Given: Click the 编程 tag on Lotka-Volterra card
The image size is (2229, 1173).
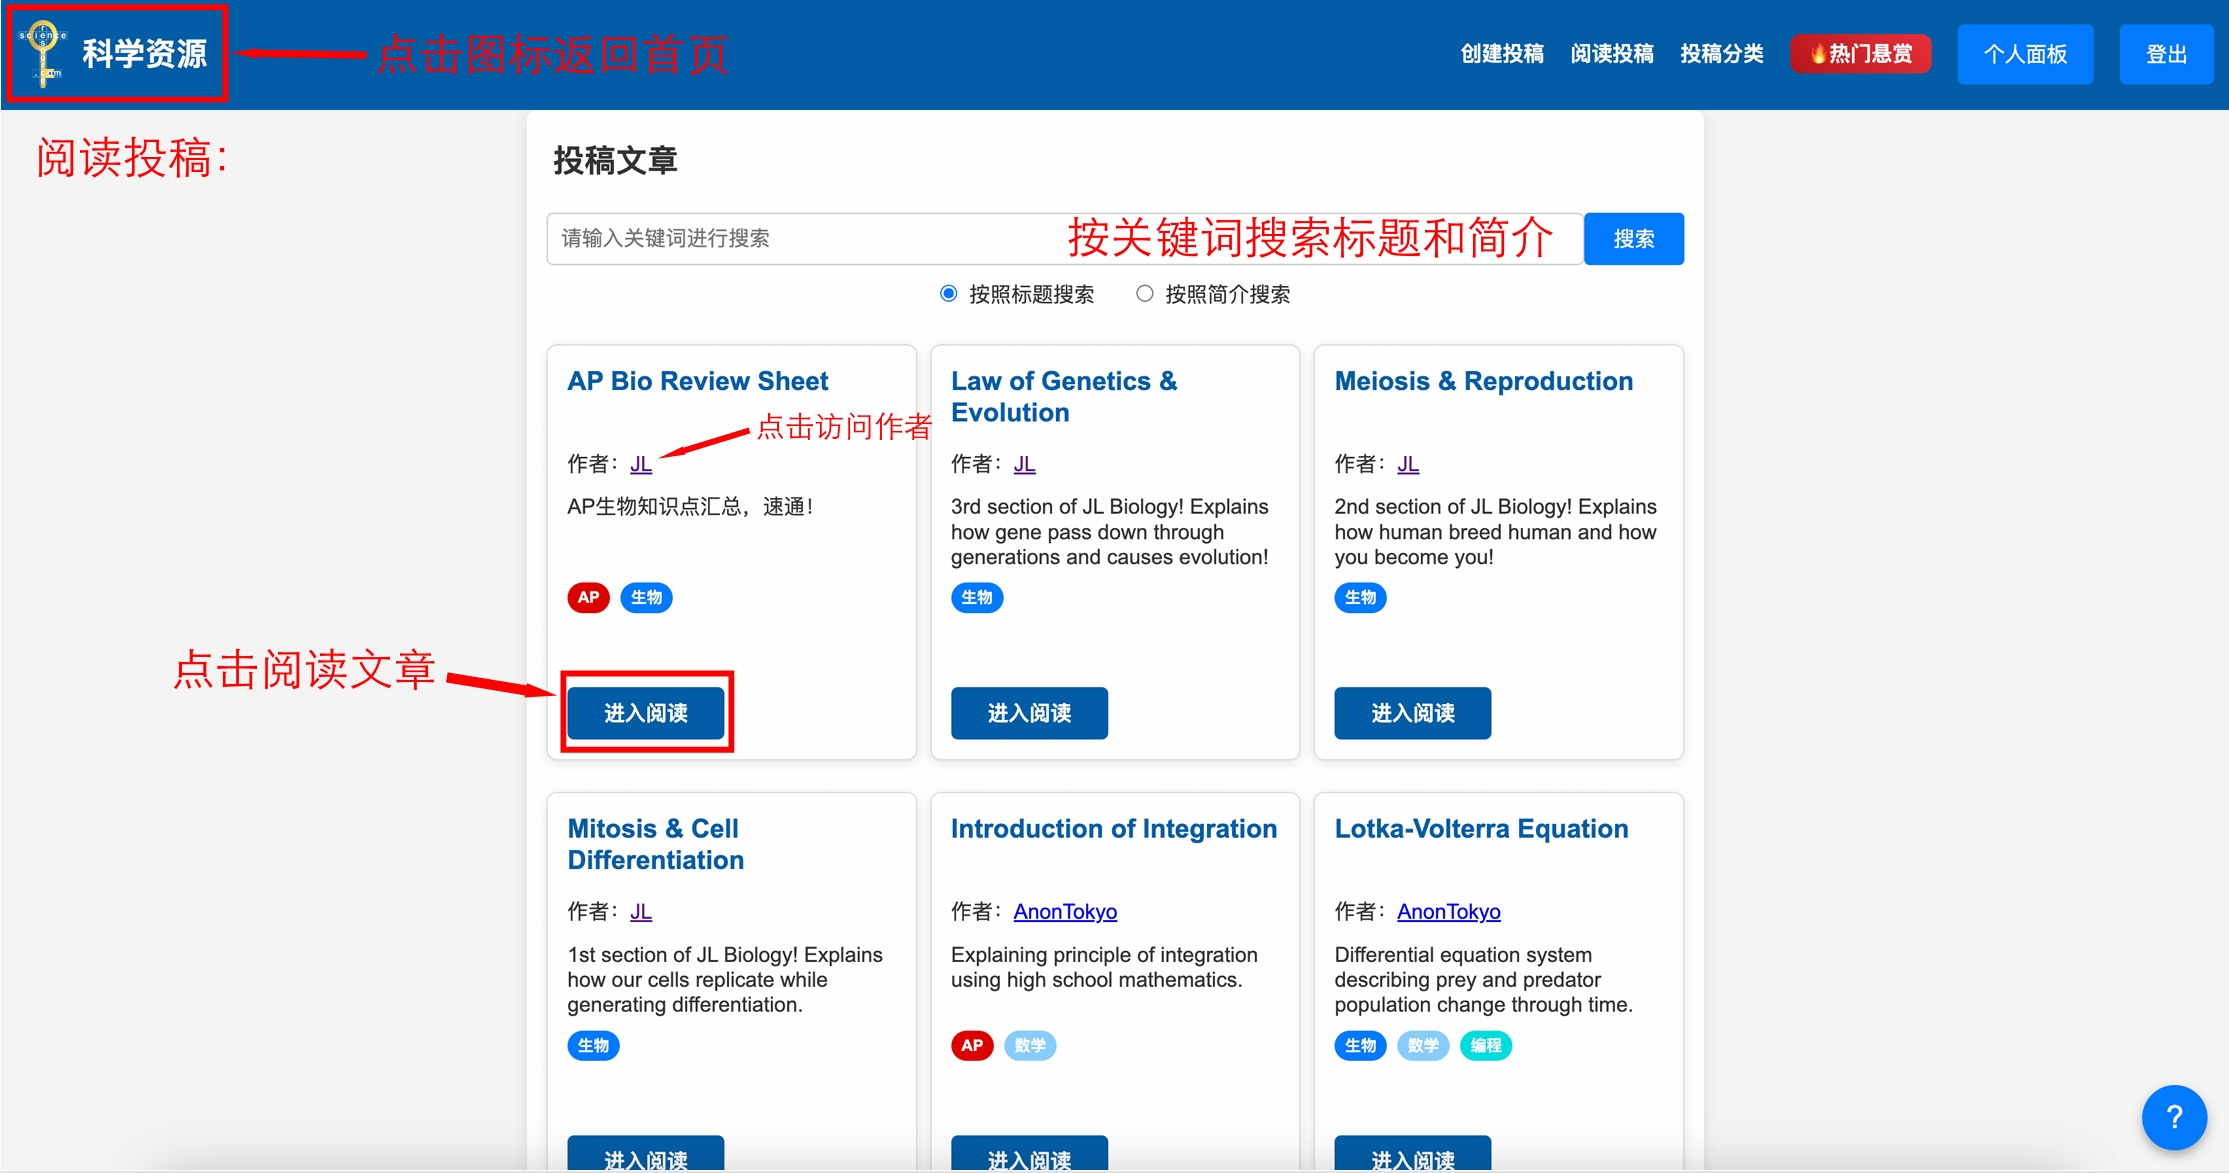Looking at the screenshot, I should tap(1485, 1045).
